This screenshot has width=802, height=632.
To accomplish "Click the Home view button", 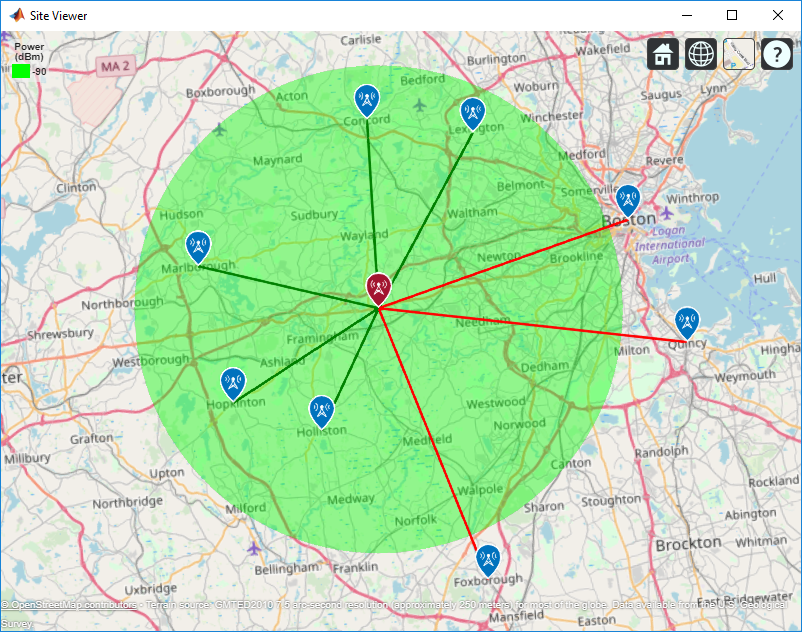I will (x=663, y=54).
